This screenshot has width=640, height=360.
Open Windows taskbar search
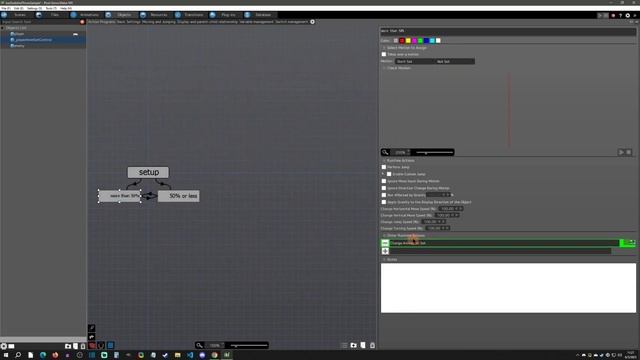pyautogui.click(x=18, y=355)
